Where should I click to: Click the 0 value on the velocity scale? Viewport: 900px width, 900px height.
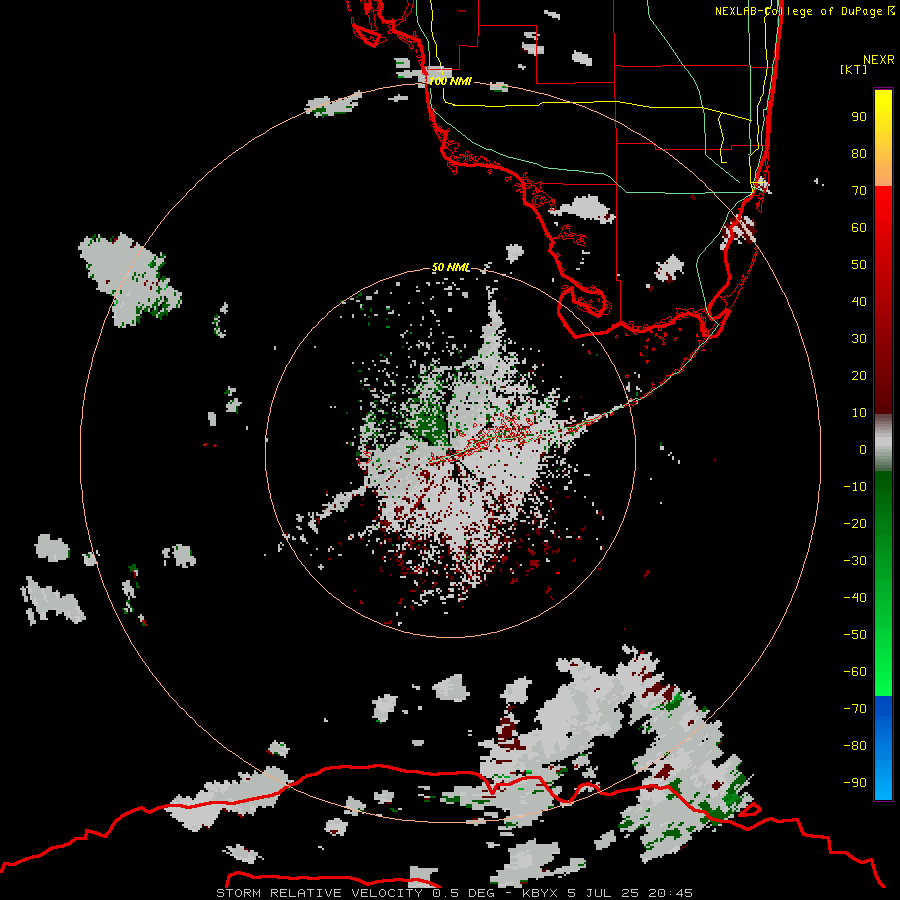pos(863,449)
